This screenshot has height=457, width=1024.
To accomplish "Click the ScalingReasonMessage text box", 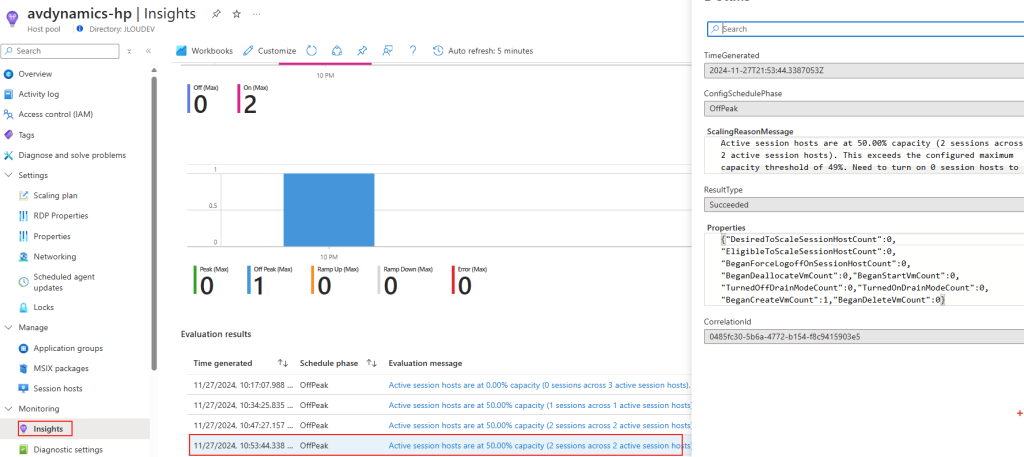I will [x=864, y=155].
